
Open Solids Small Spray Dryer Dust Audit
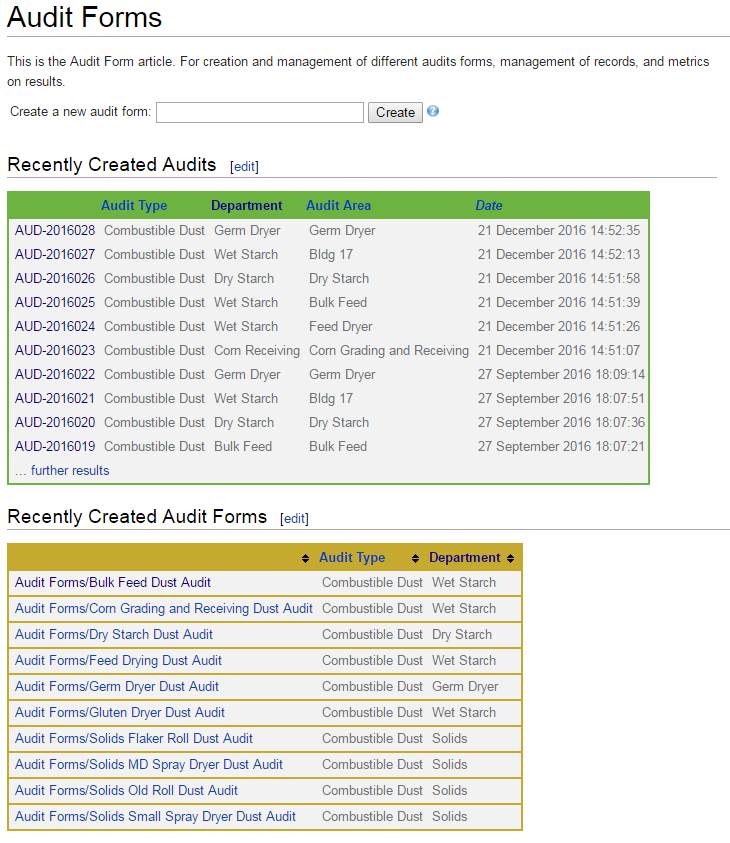click(x=155, y=817)
